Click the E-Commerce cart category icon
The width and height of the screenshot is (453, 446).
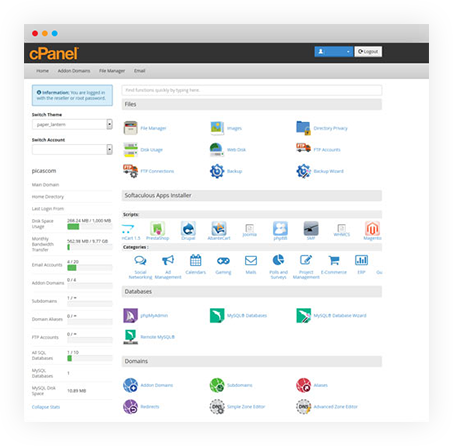coord(334,260)
